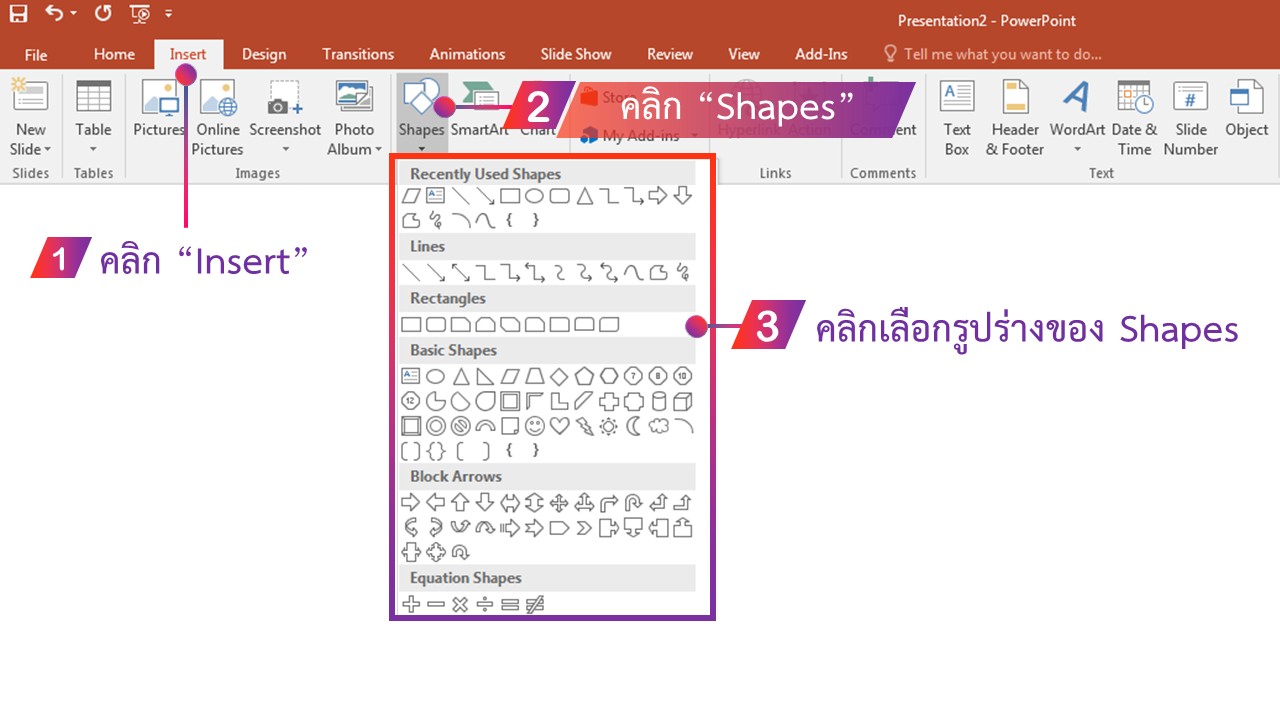Select the Decagon (10) basic shape

(683, 376)
